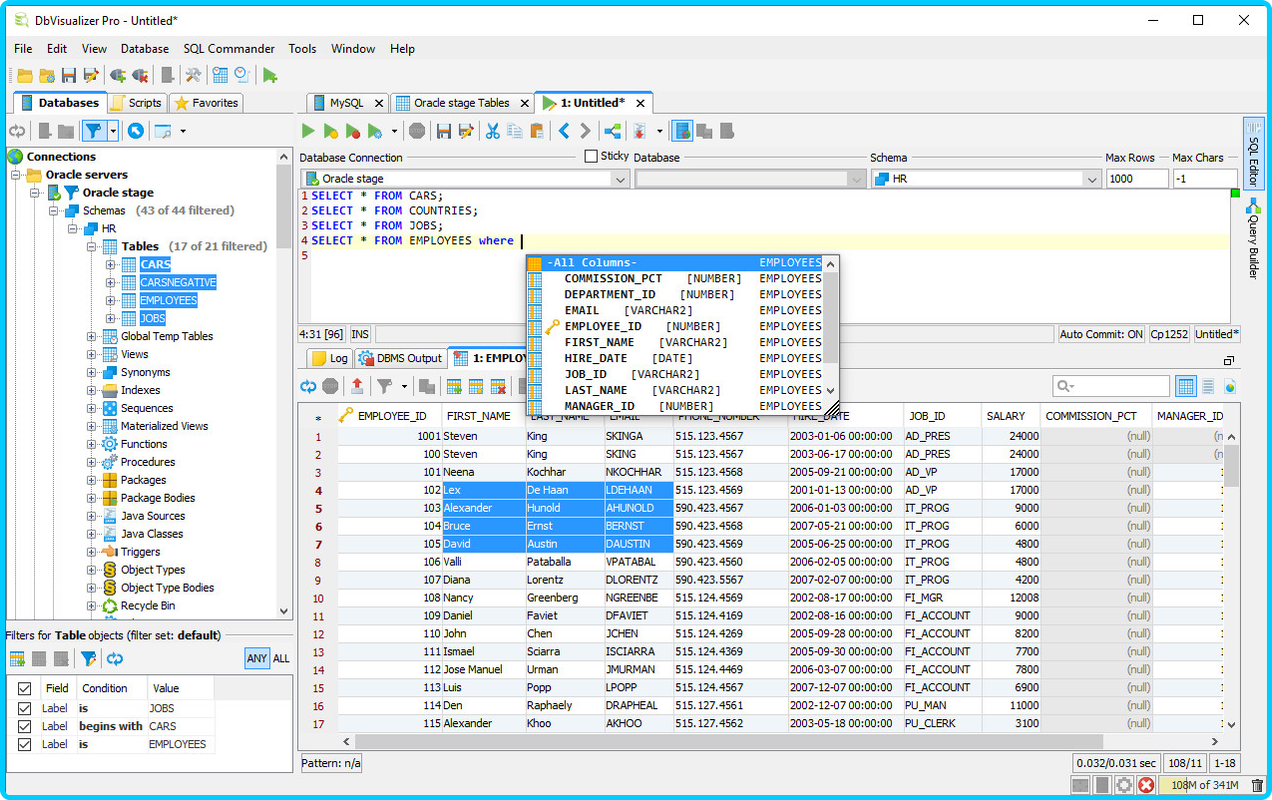Screen dimensions: 1272x800
Task: Click the blue circular locate icon in Databases toolbar
Action: pos(135,131)
